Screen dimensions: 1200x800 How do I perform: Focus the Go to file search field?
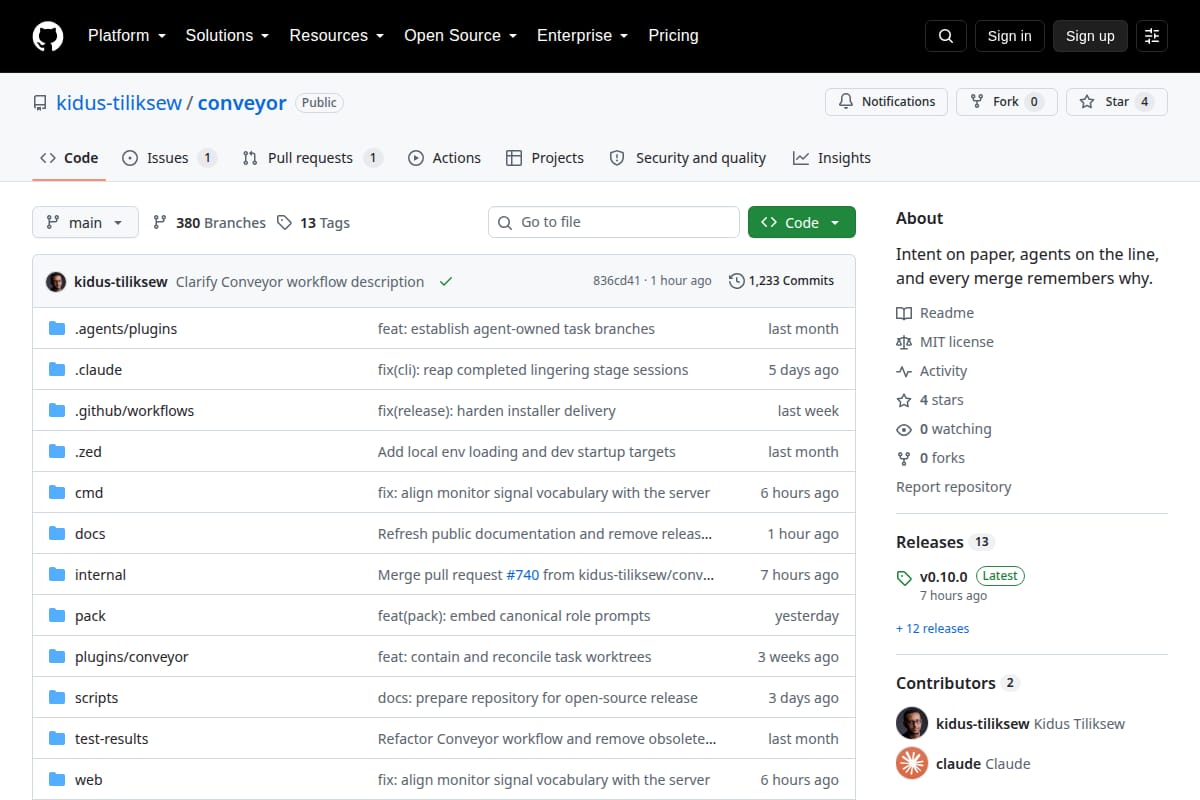(x=614, y=222)
